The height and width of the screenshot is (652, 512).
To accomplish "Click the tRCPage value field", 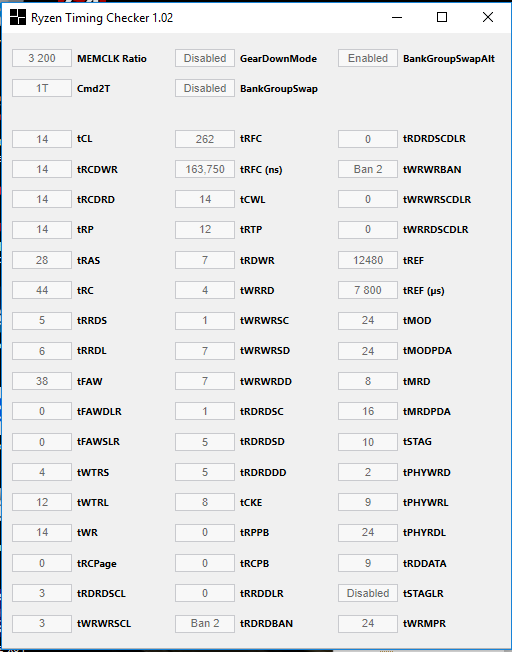I will (42, 563).
